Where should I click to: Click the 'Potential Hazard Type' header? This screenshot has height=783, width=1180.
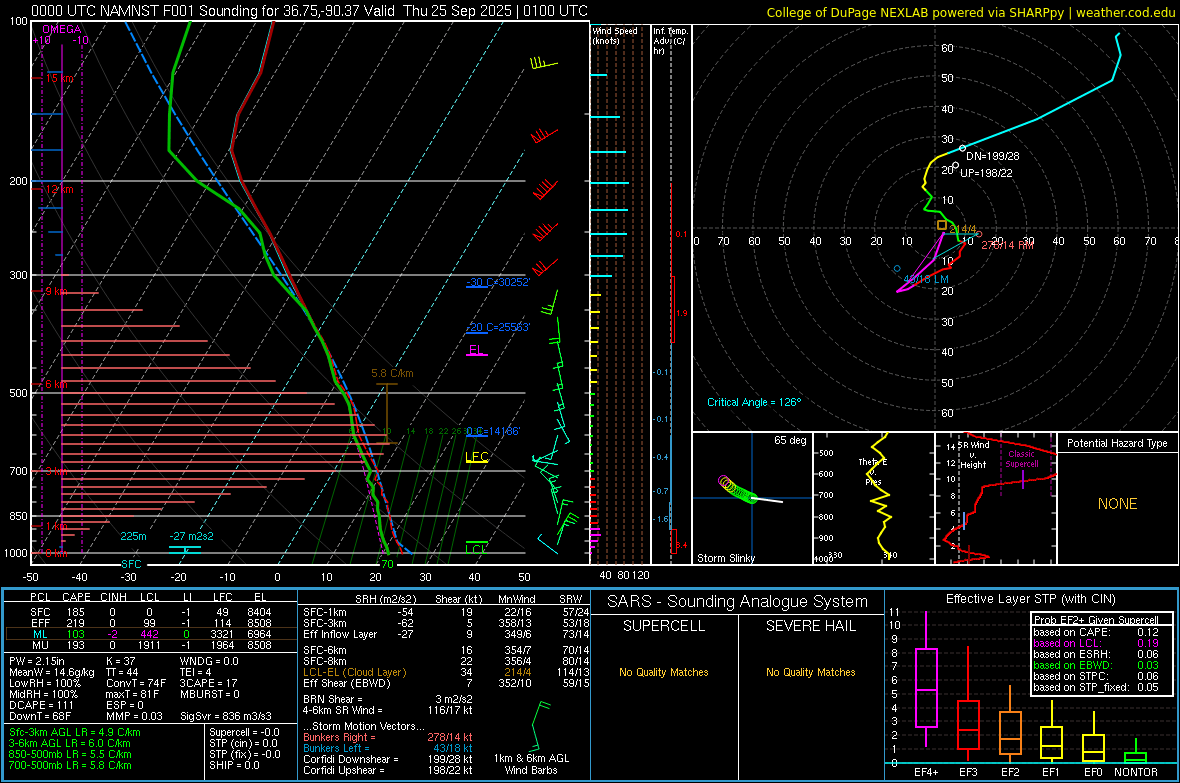click(1117, 443)
